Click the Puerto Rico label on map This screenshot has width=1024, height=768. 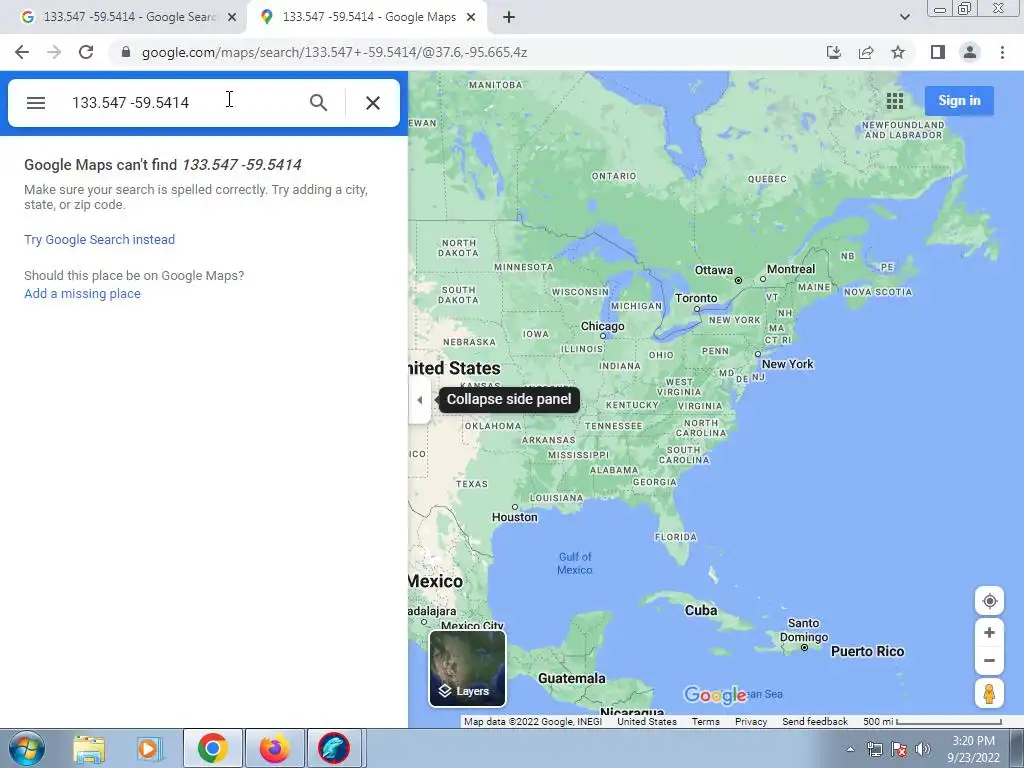tap(867, 651)
